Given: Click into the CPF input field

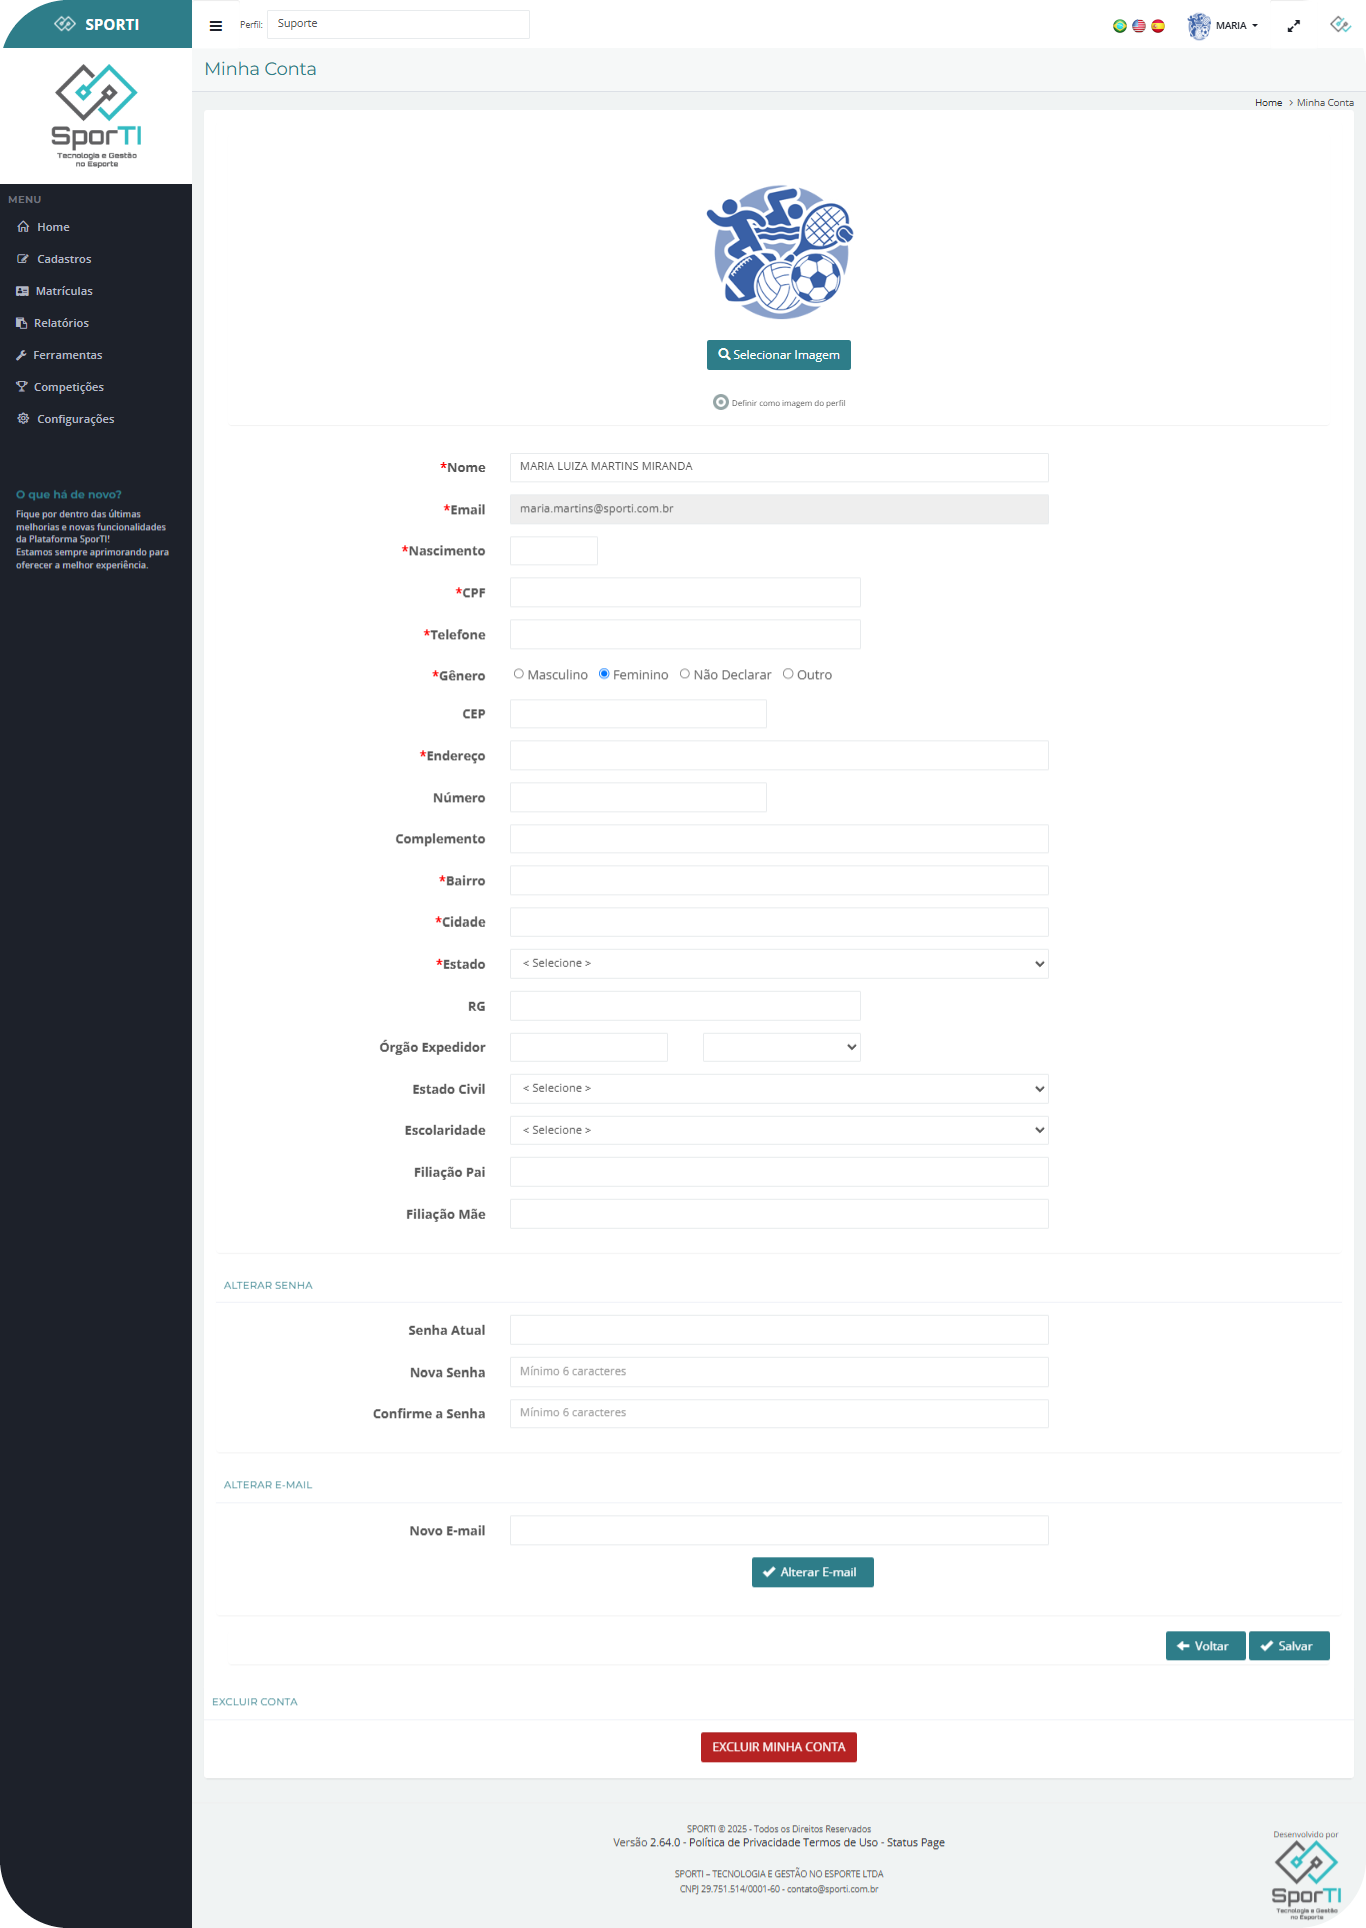Looking at the screenshot, I should (x=685, y=592).
